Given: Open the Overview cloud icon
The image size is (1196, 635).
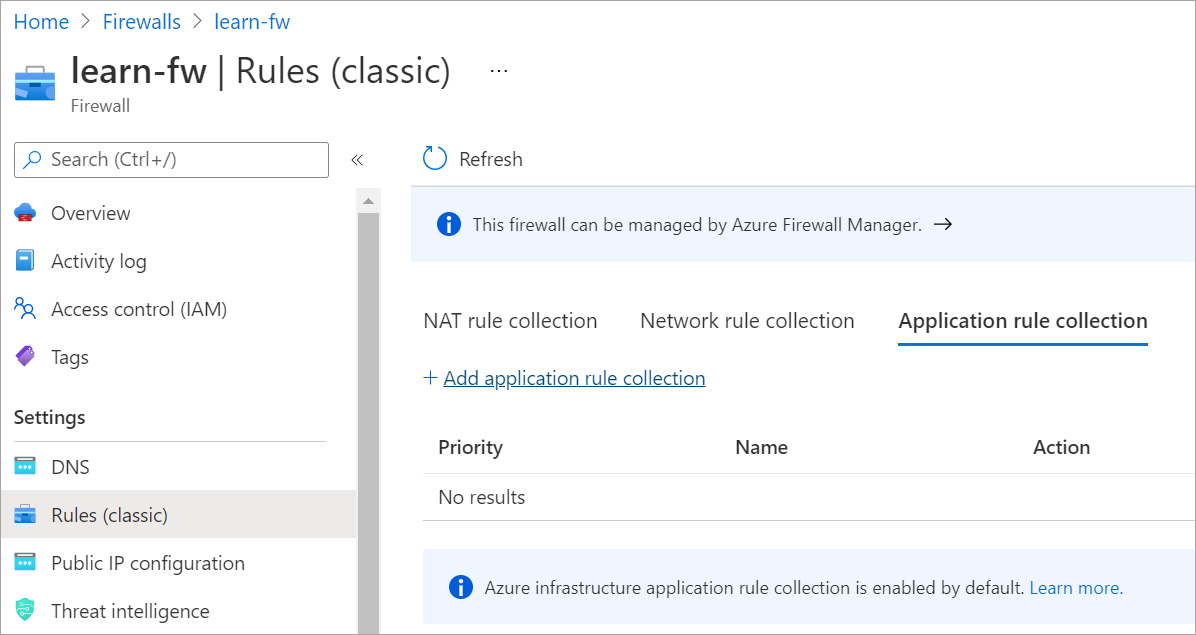Looking at the screenshot, I should coord(25,213).
